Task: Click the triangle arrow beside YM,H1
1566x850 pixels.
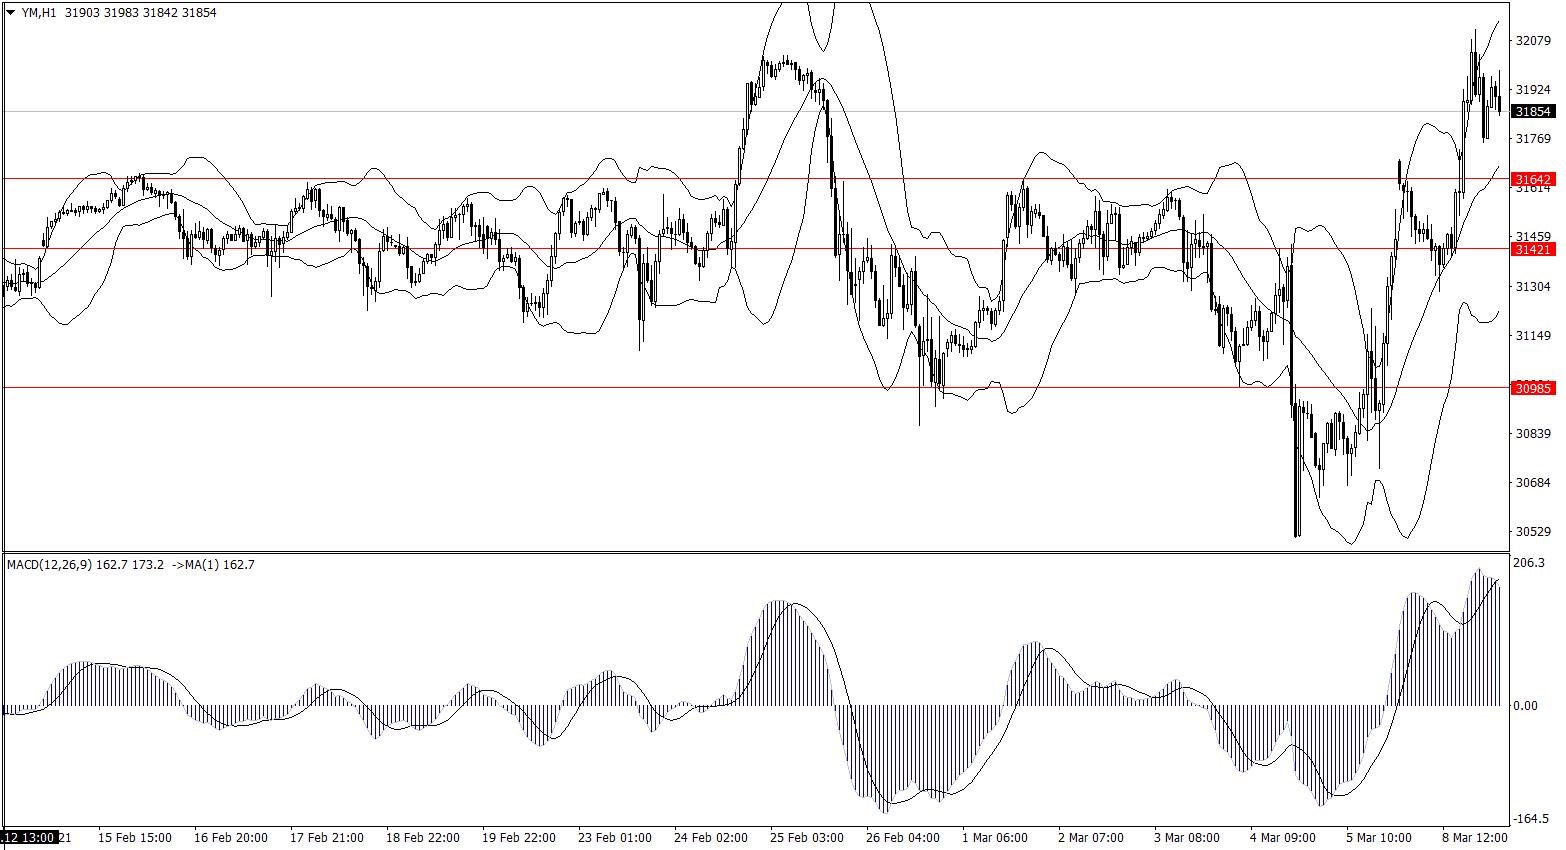Action: pos(11,13)
